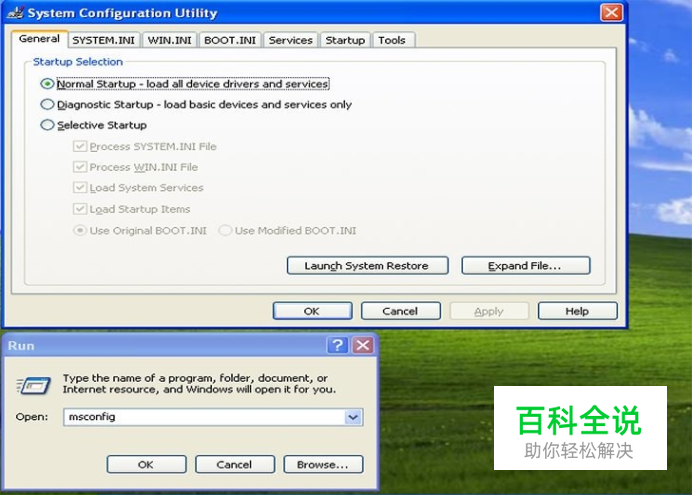Click the Startup Selection group label
Image resolution: width=692 pixels, height=495 pixels.
[x=78, y=62]
